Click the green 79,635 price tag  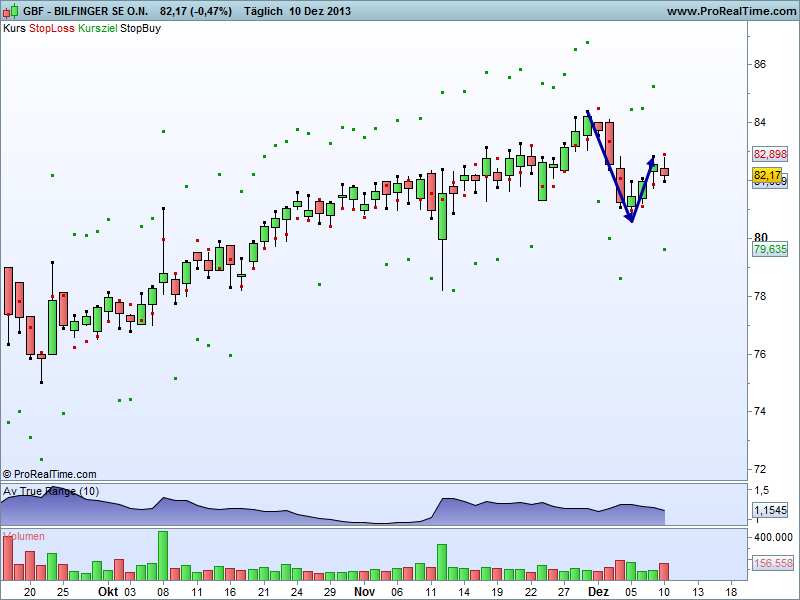pos(770,249)
